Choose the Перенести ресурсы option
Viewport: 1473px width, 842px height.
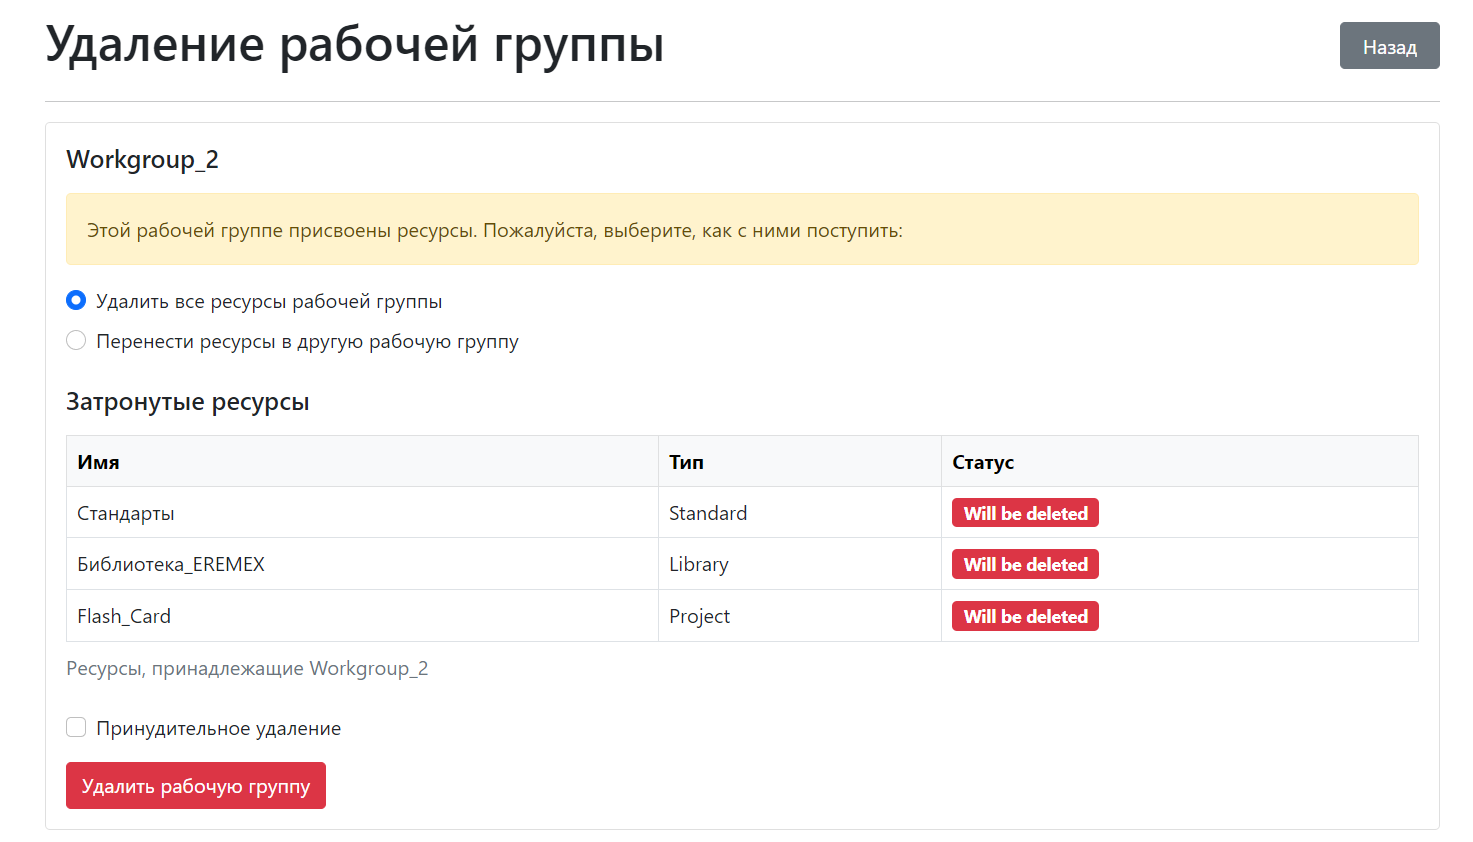click(x=76, y=340)
